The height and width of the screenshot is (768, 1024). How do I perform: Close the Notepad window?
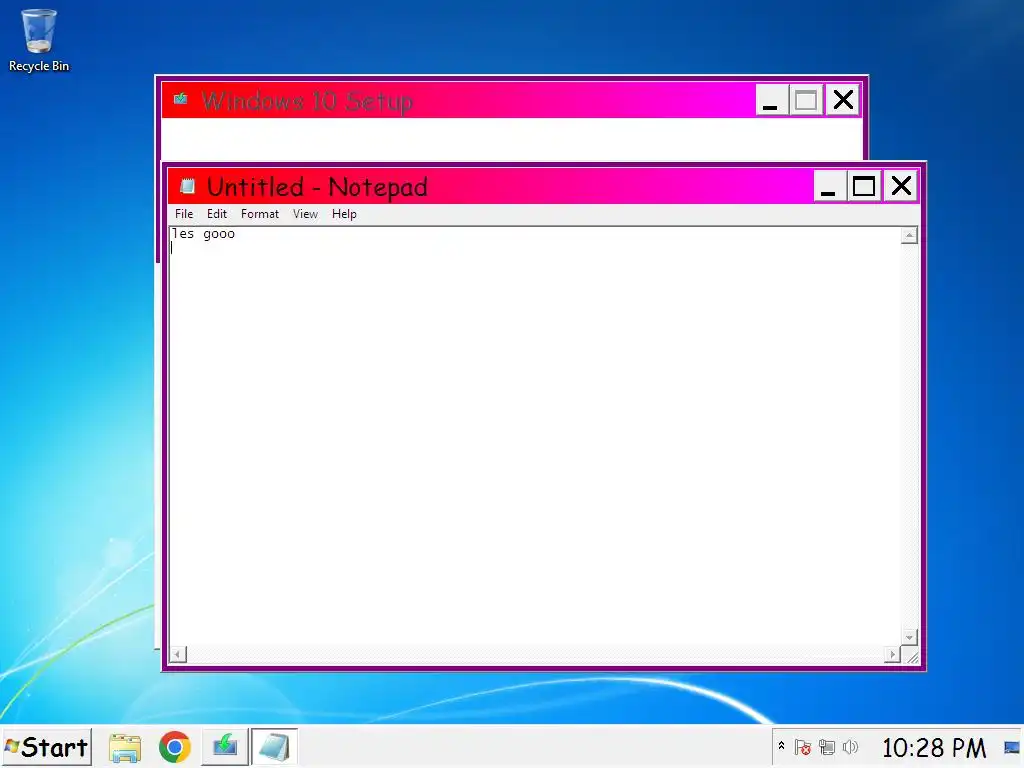901,186
